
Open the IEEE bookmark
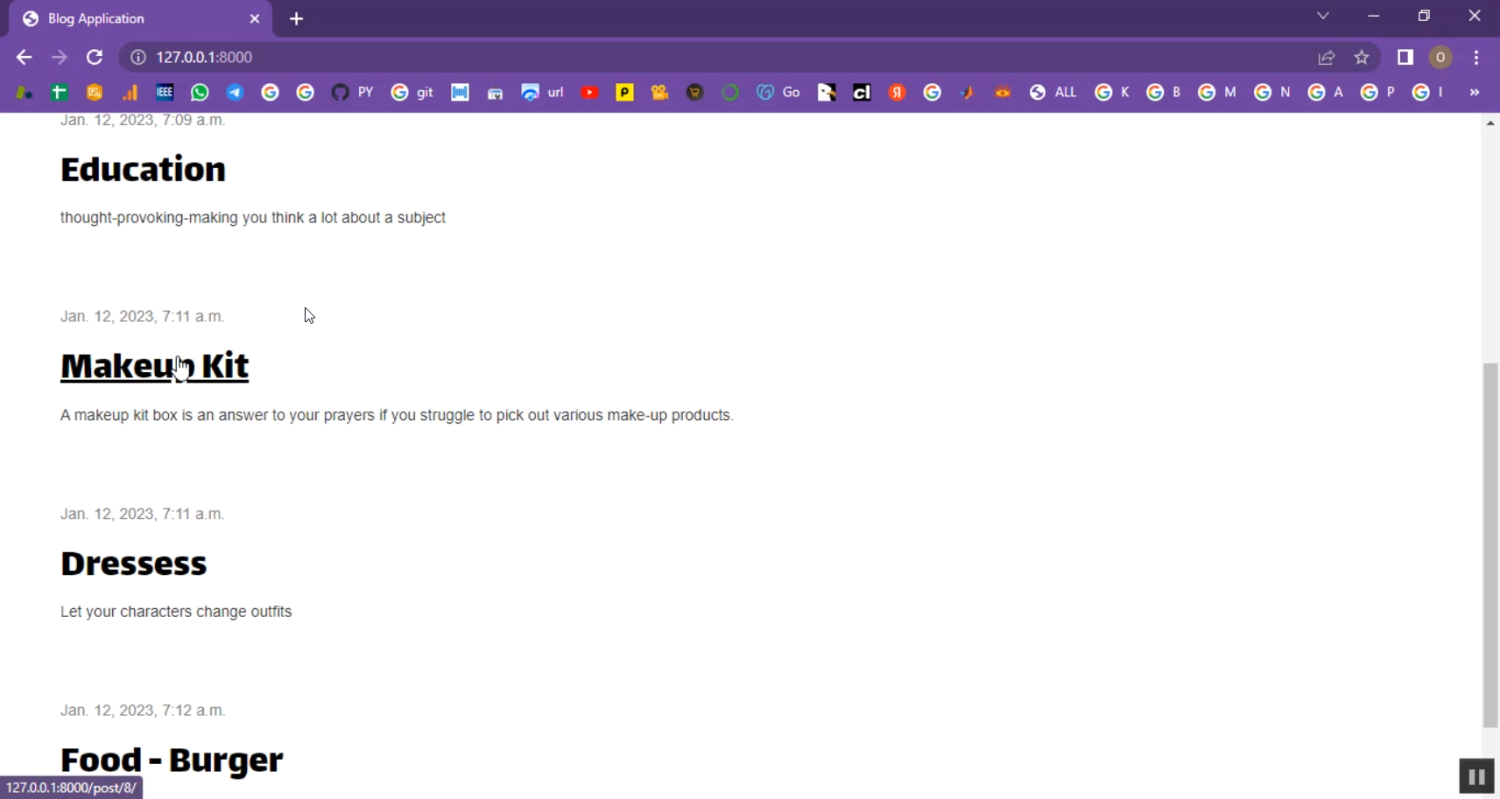165,92
